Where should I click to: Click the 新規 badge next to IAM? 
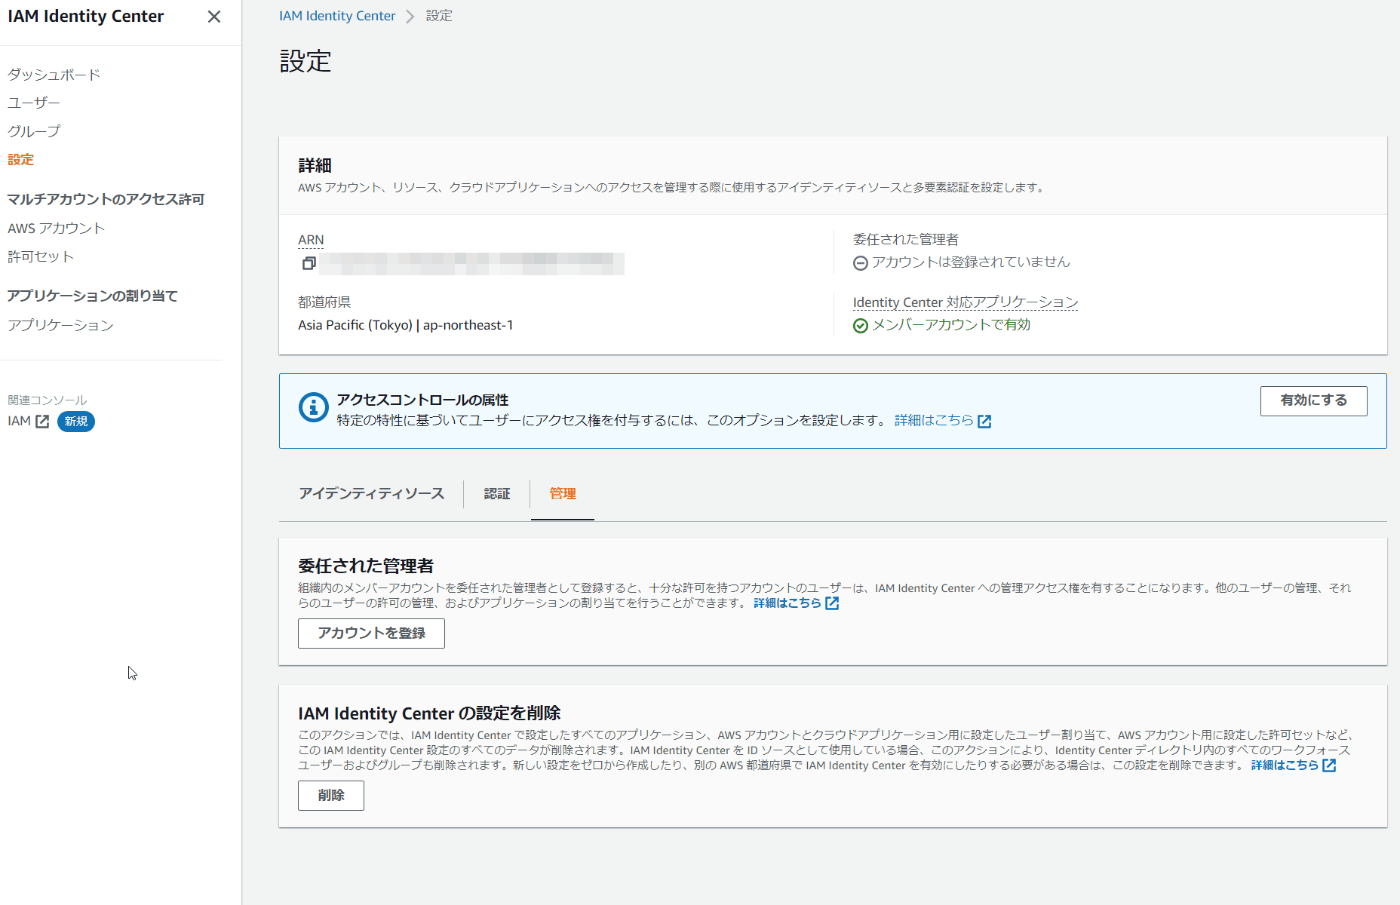(x=76, y=422)
